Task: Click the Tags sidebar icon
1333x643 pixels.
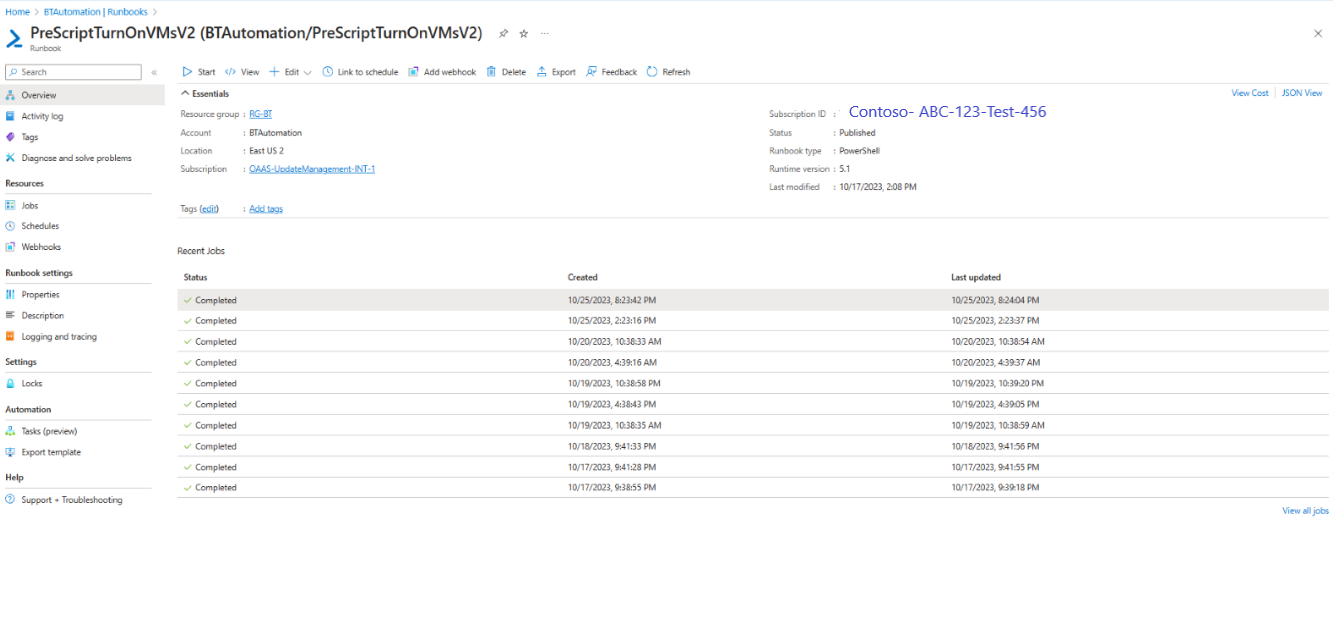Action: [11, 137]
